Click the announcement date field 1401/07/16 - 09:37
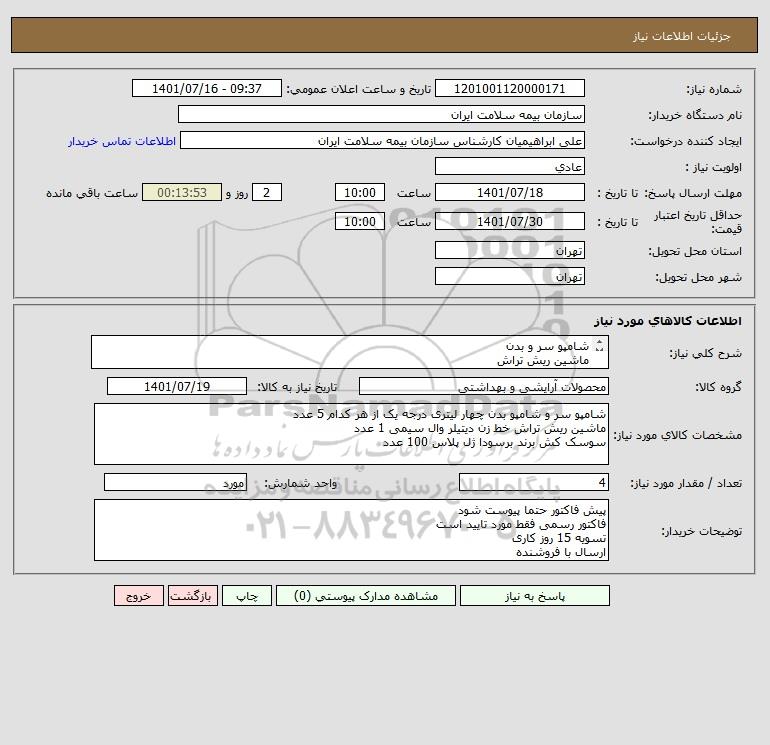 click(x=207, y=88)
